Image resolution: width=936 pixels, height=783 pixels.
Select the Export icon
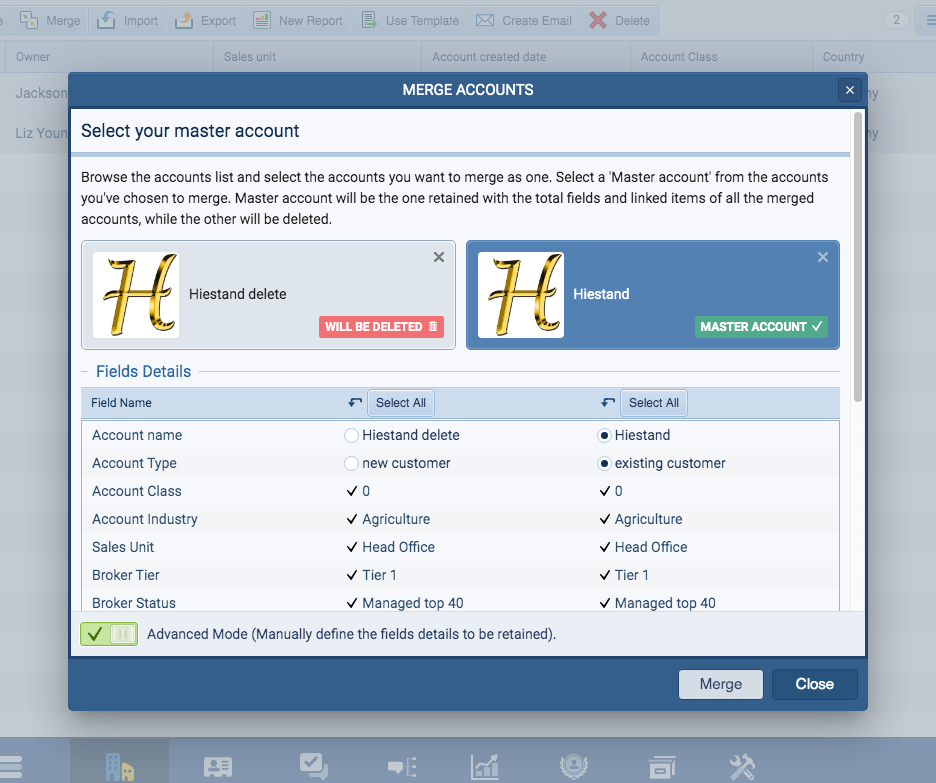(x=205, y=19)
